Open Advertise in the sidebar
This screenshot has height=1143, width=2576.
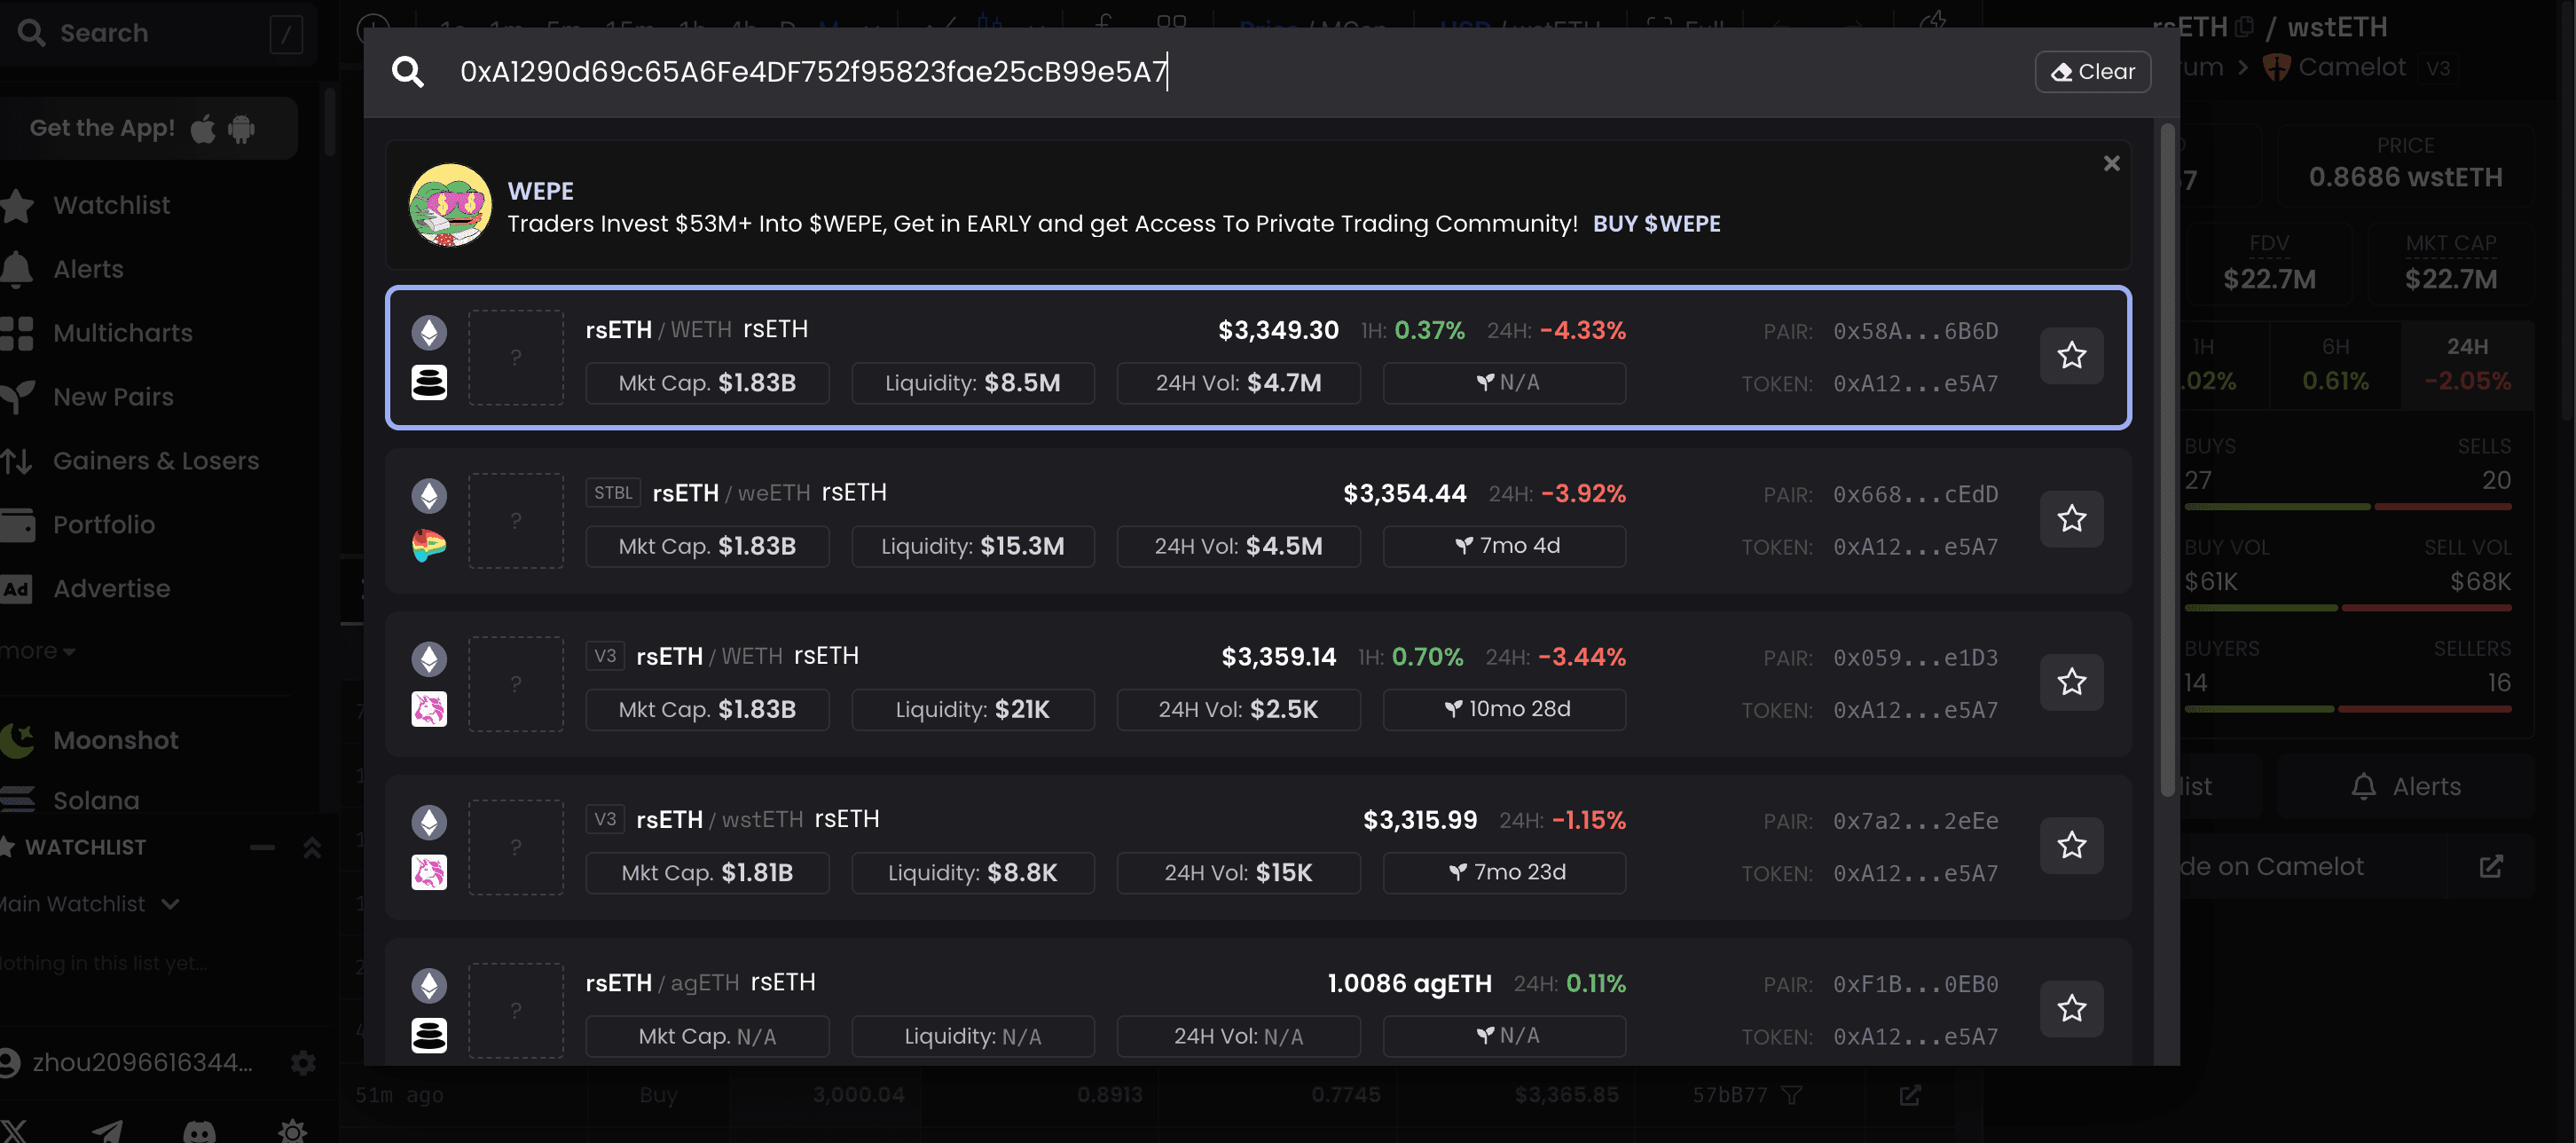[x=111, y=589]
